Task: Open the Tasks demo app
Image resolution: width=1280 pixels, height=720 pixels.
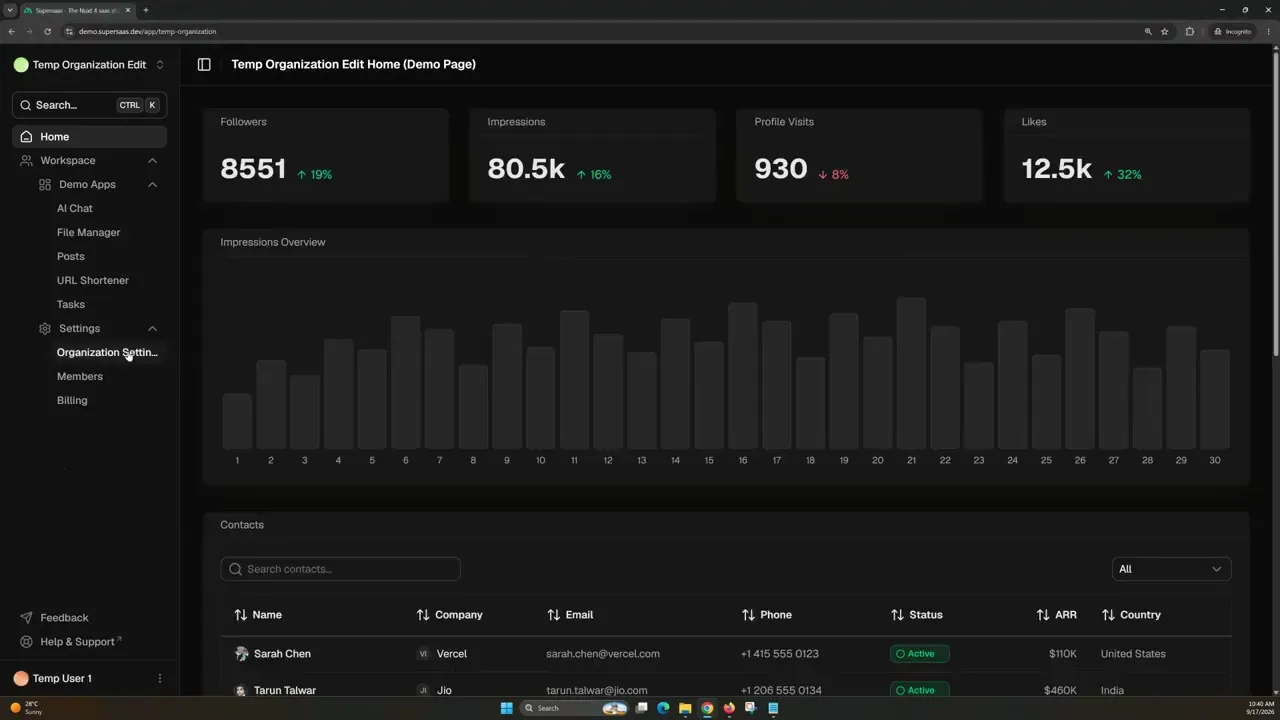Action: pos(71,304)
